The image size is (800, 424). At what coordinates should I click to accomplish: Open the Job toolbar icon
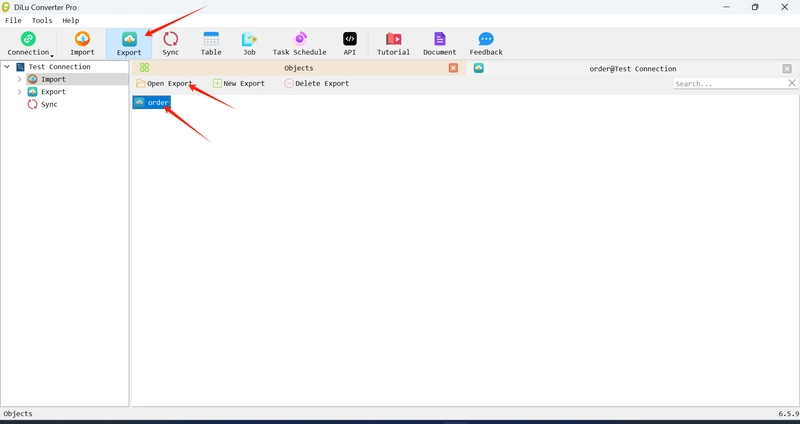pyautogui.click(x=249, y=43)
